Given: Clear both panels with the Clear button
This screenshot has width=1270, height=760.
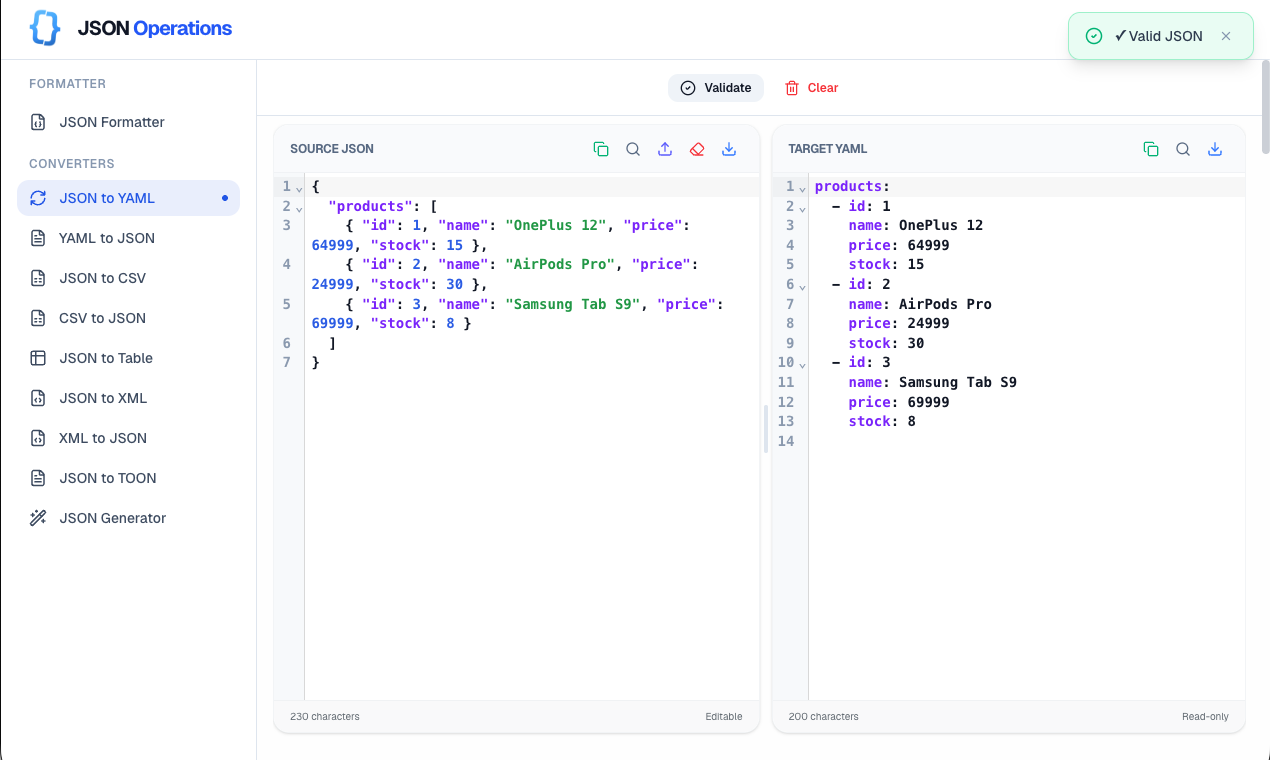Looking at the screenshot, I should click(x=811, y=87).
